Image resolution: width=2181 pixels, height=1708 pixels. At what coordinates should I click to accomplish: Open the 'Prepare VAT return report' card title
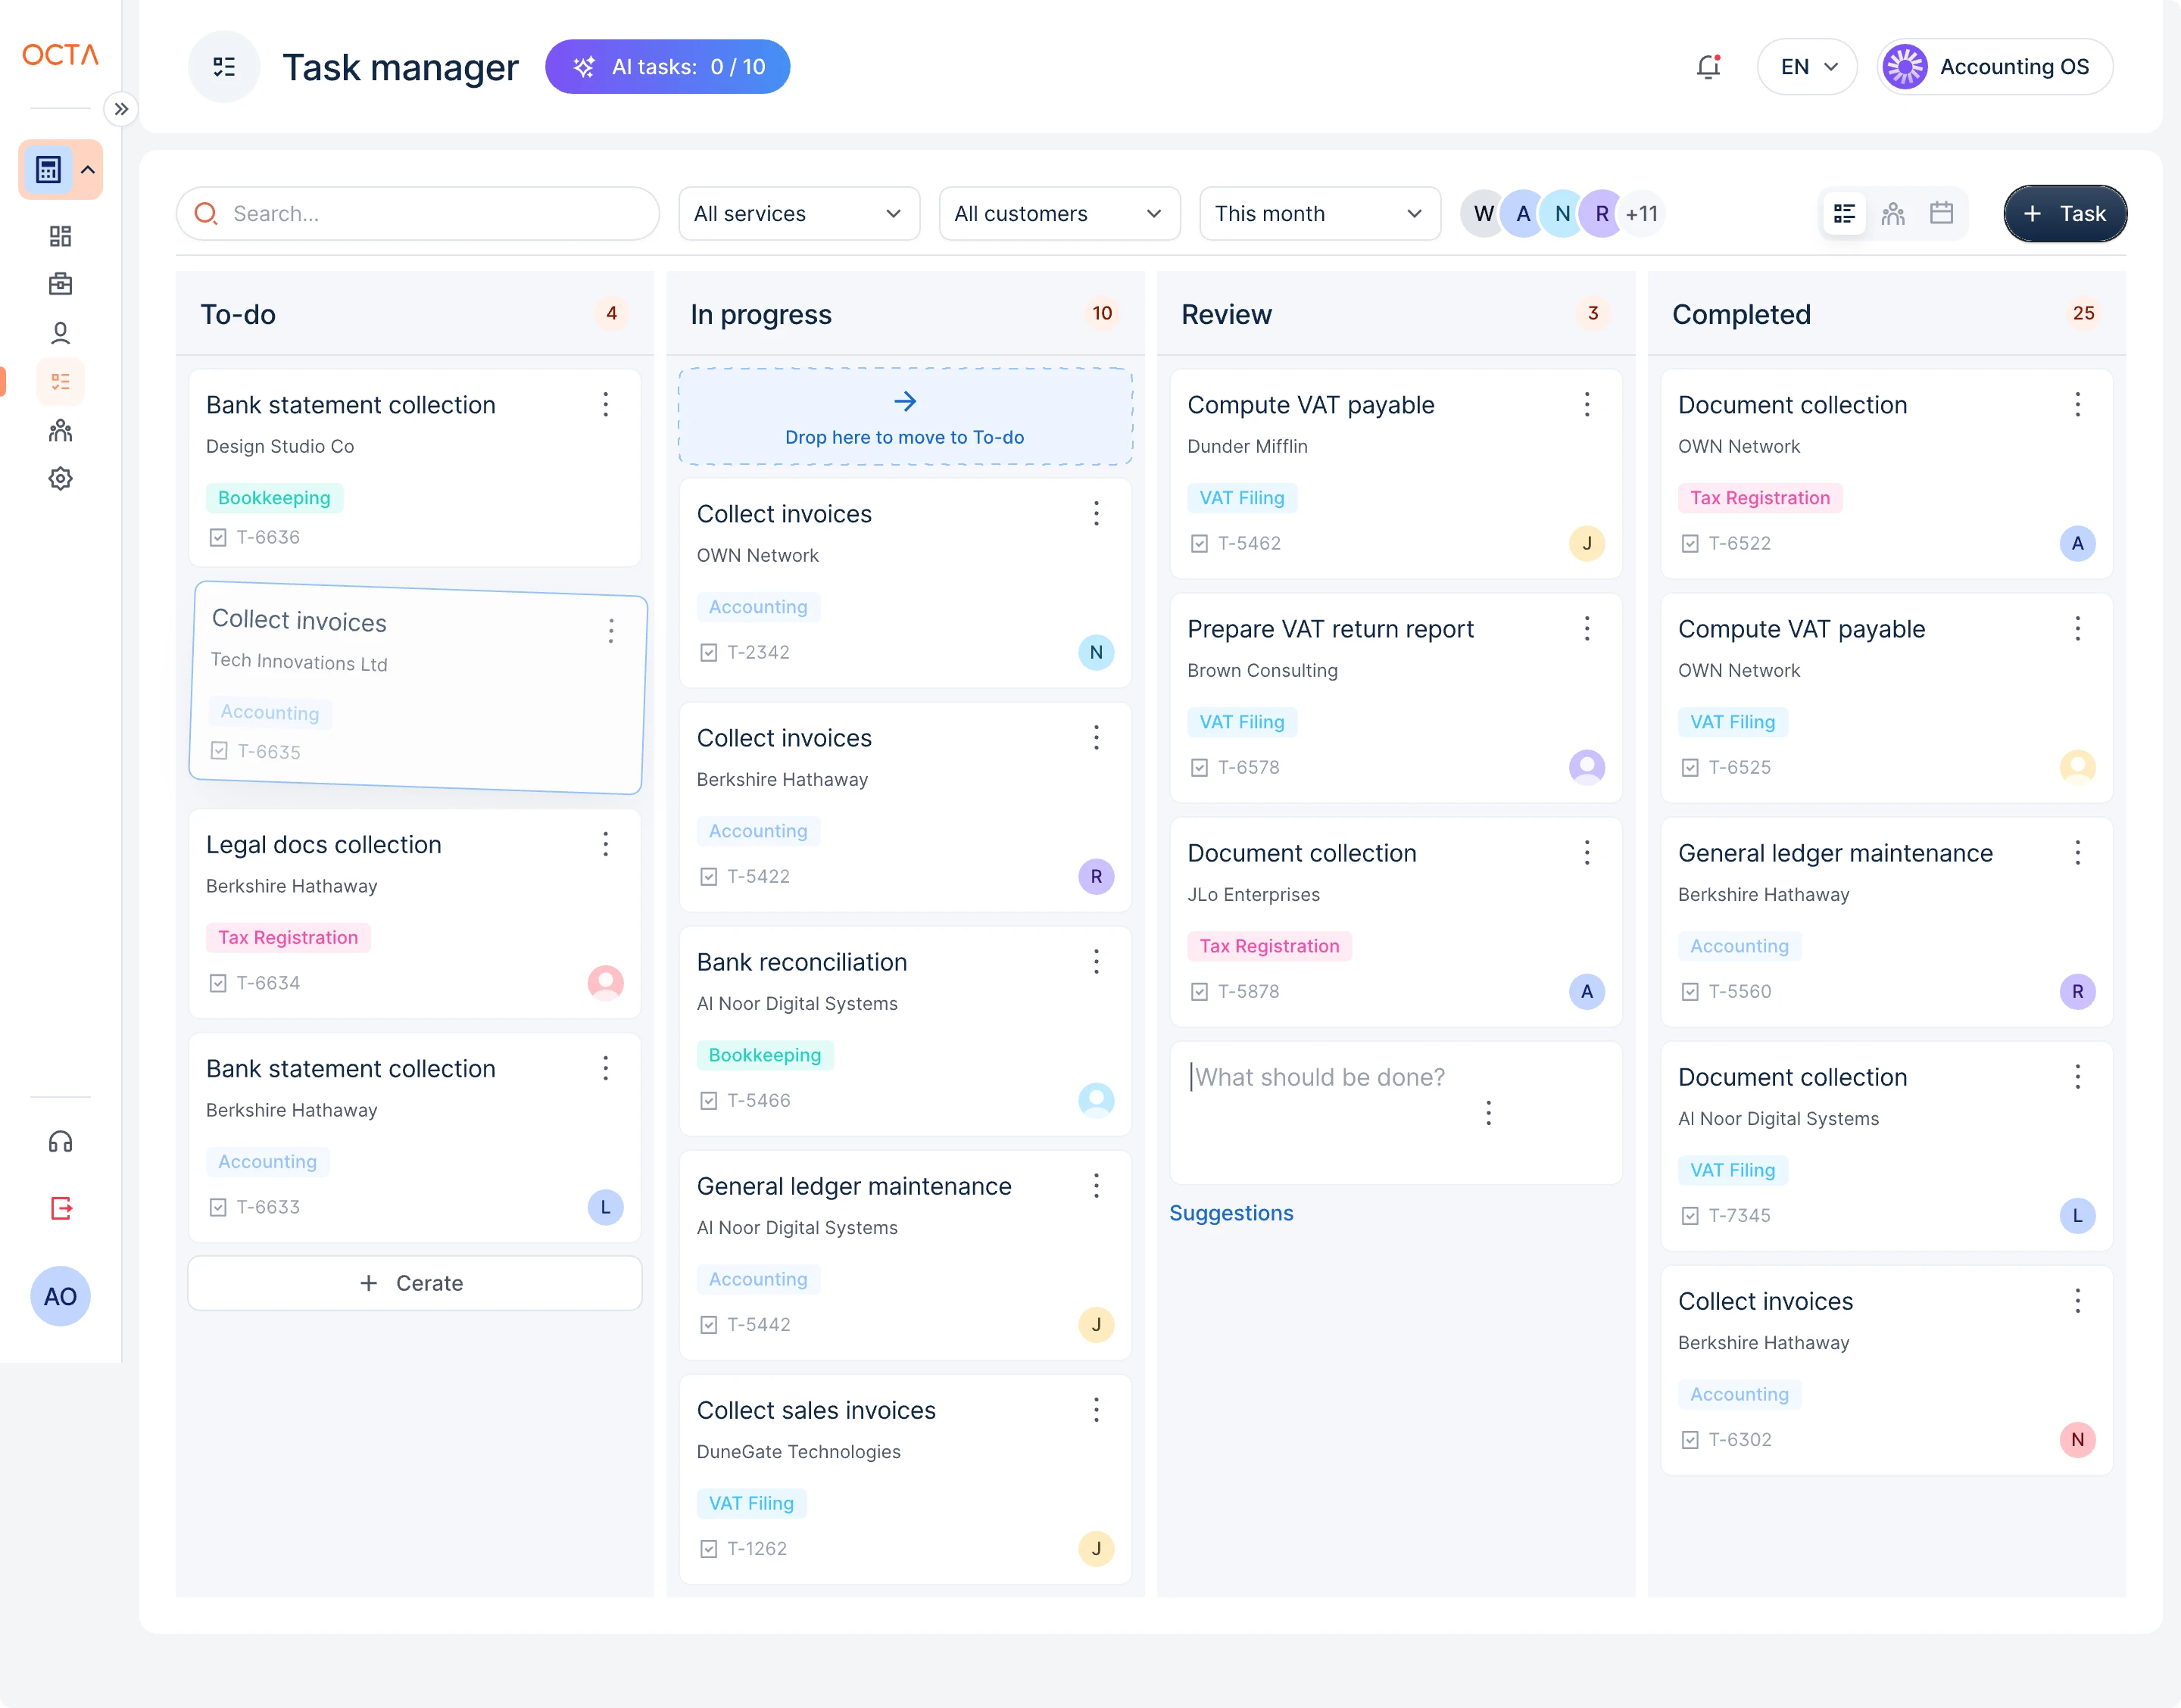pos(1330,629)
